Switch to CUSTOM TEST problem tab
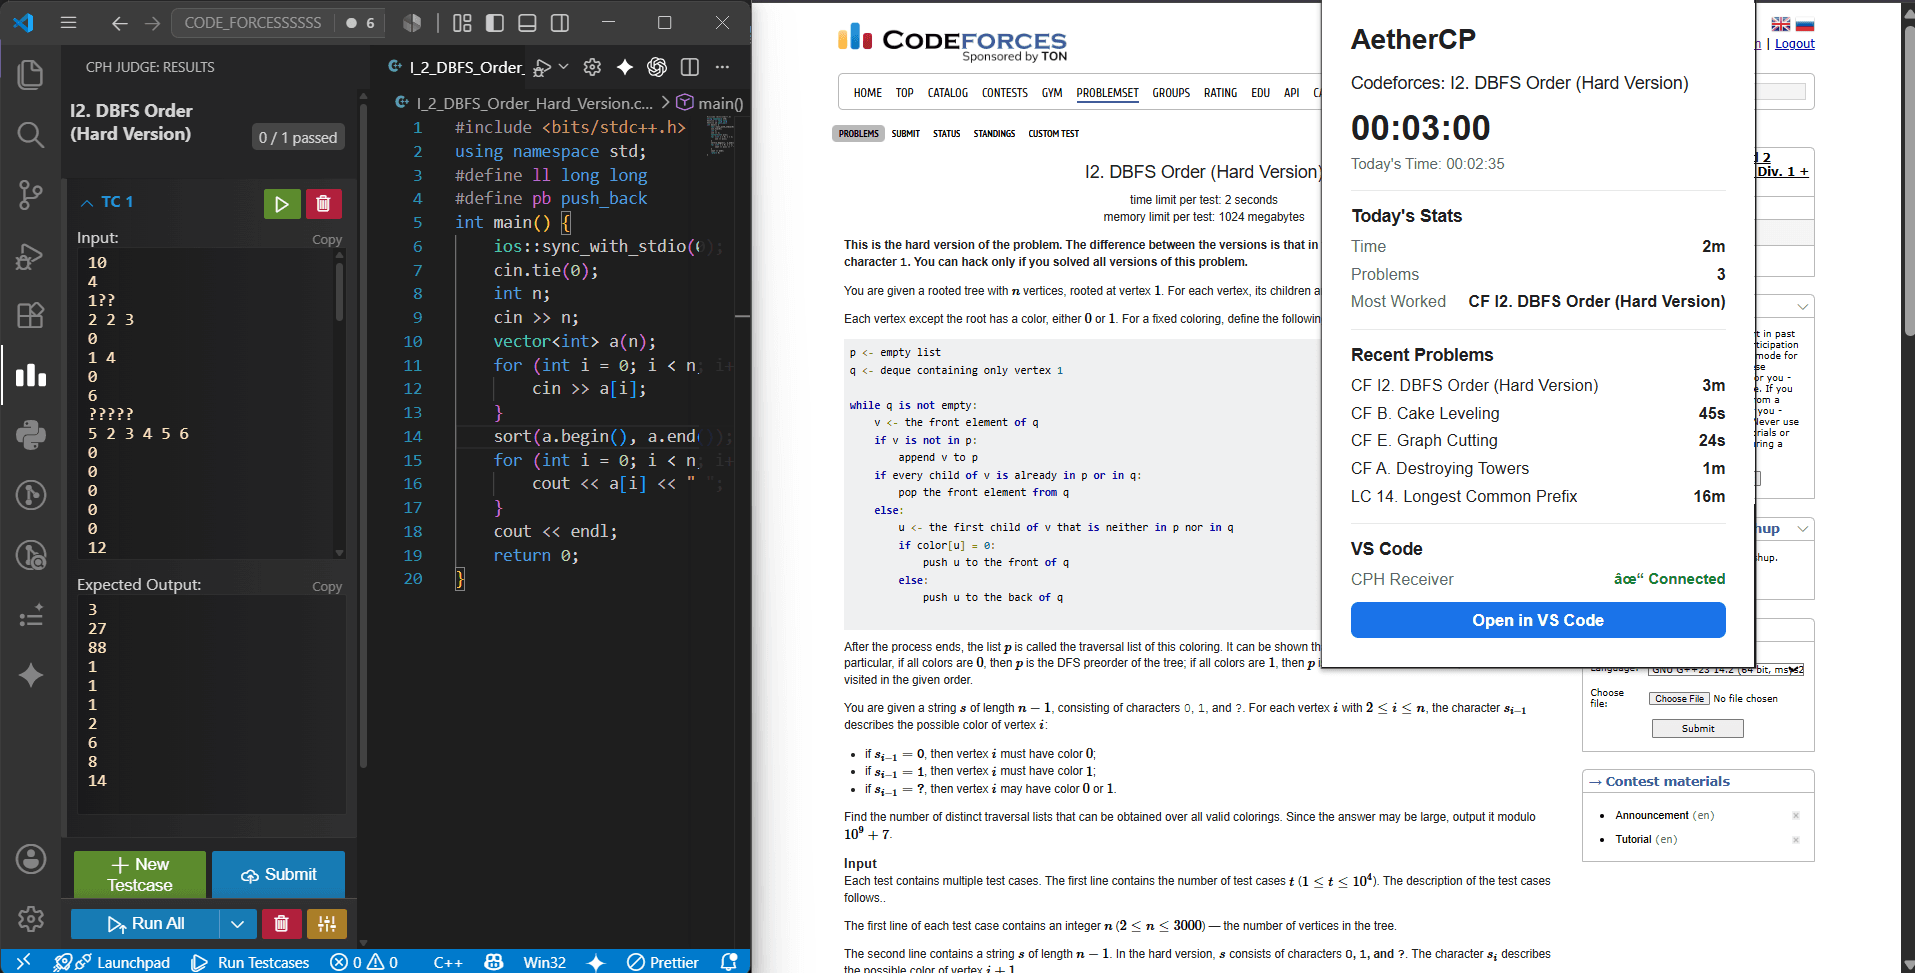 tap(1053, 133)
